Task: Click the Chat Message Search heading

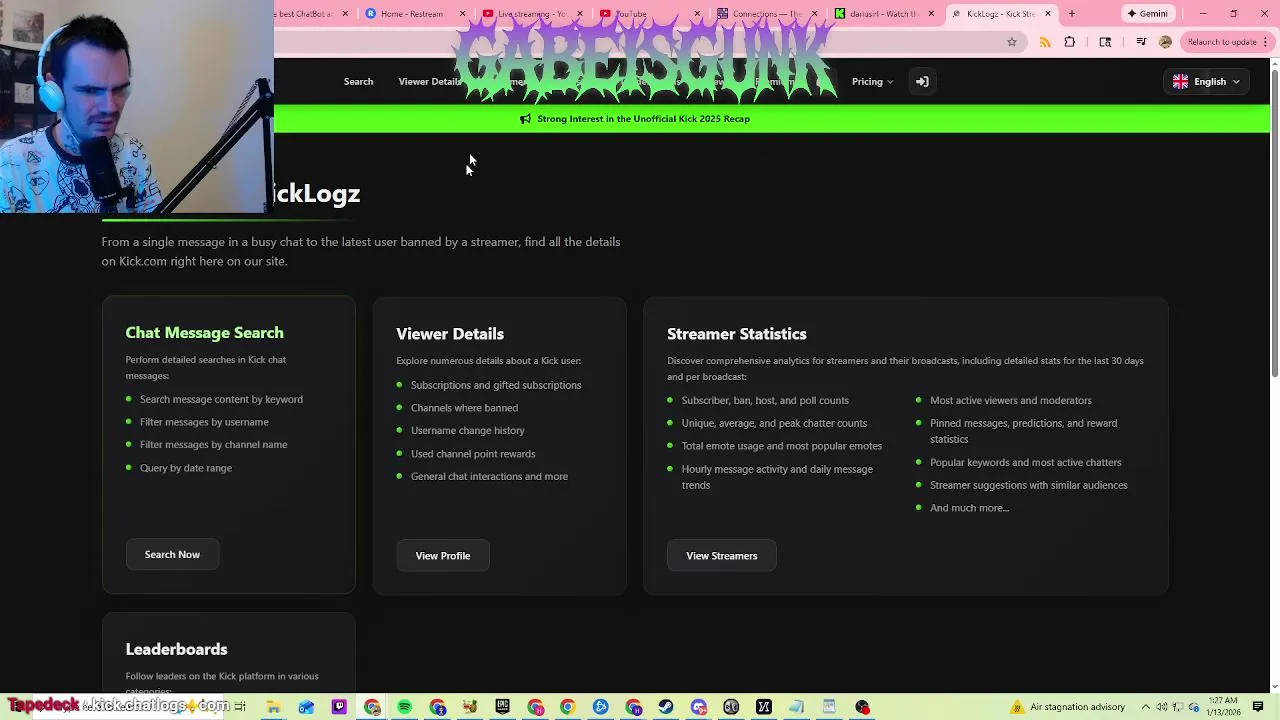Action: [204, 333]
